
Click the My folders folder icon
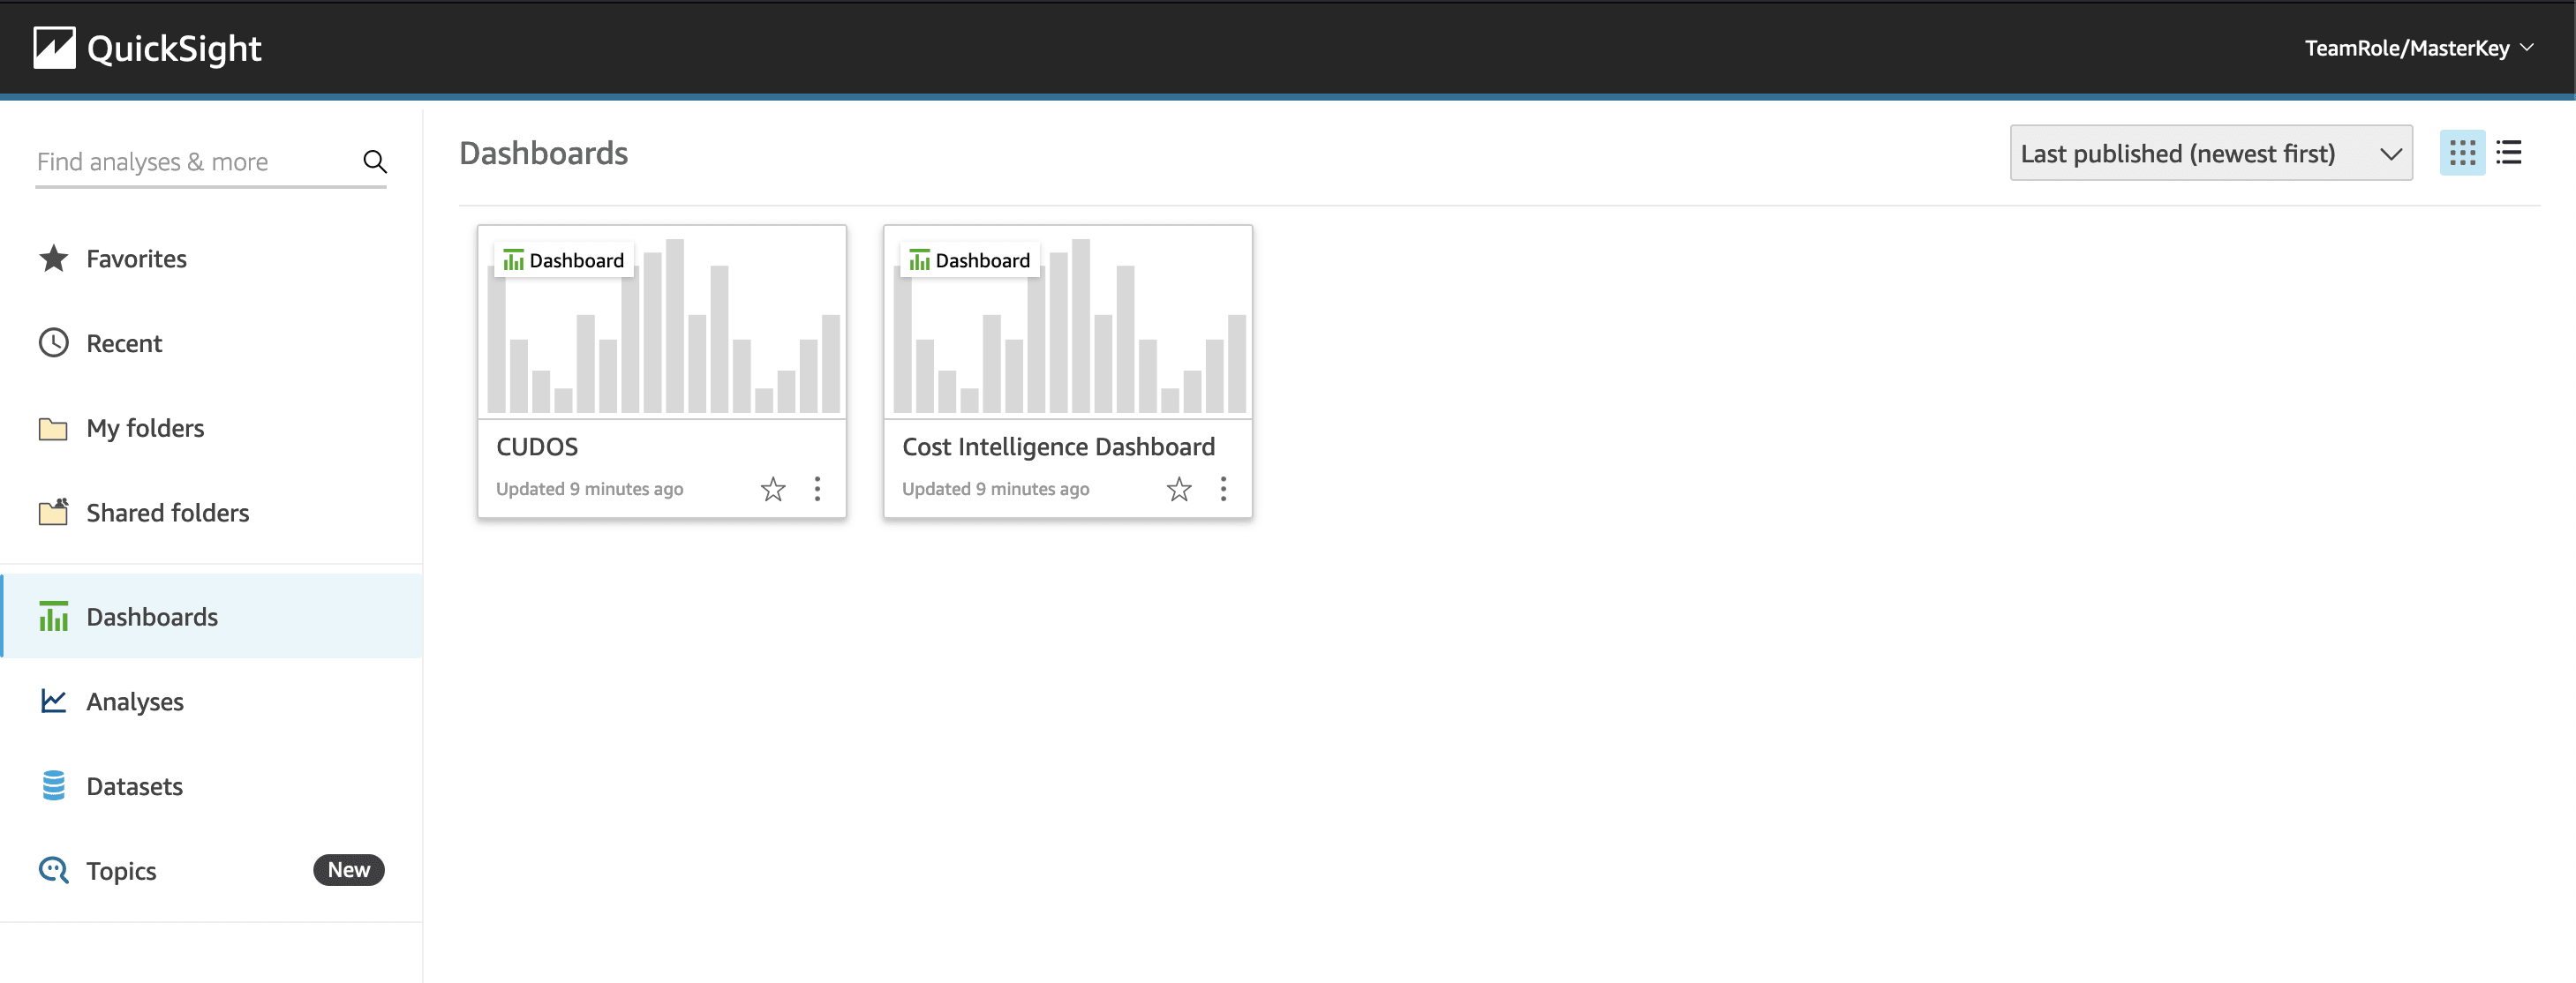(53, 429)
